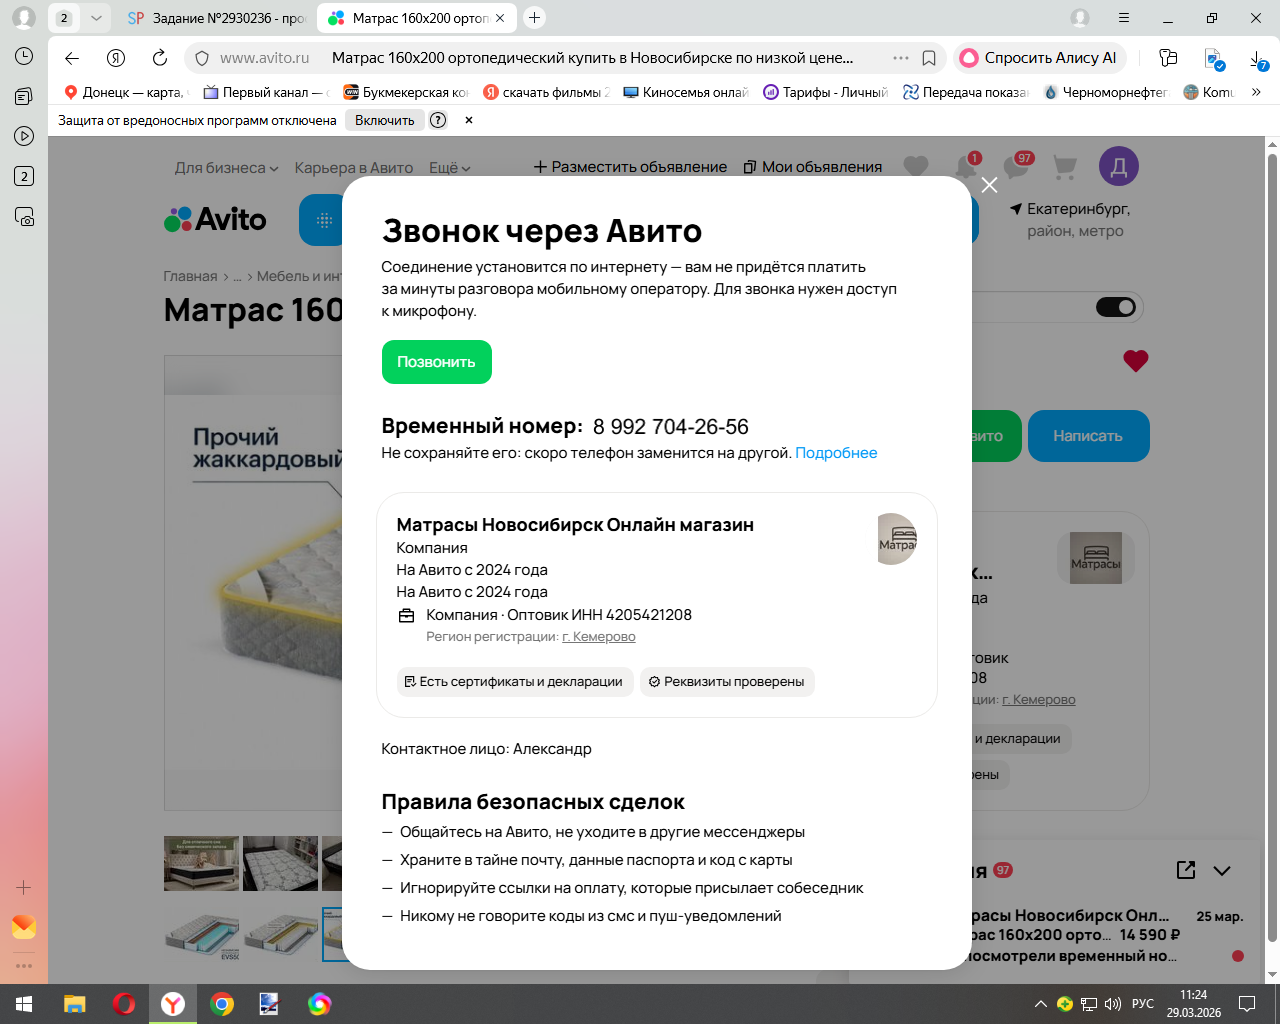Open Avito notifications bell
Image resolution: width=1280 pixels, height=1024 pixels.
point(966,166)
